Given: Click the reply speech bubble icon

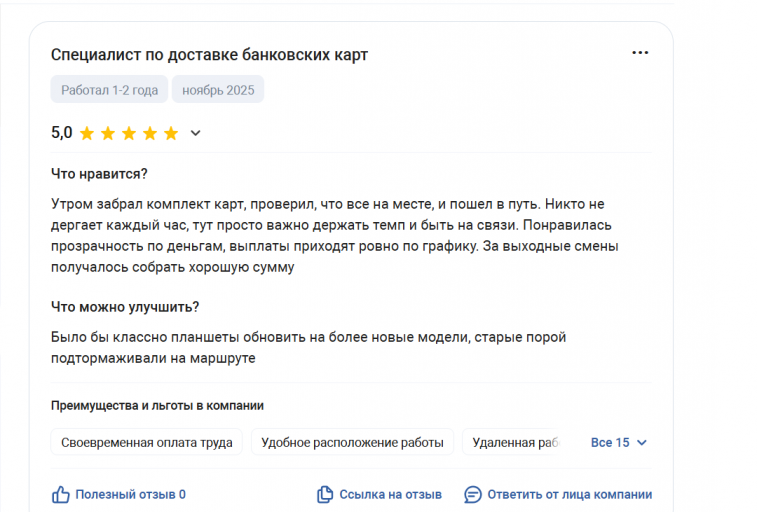Looking at the screenshot, I should click(473, 494).
